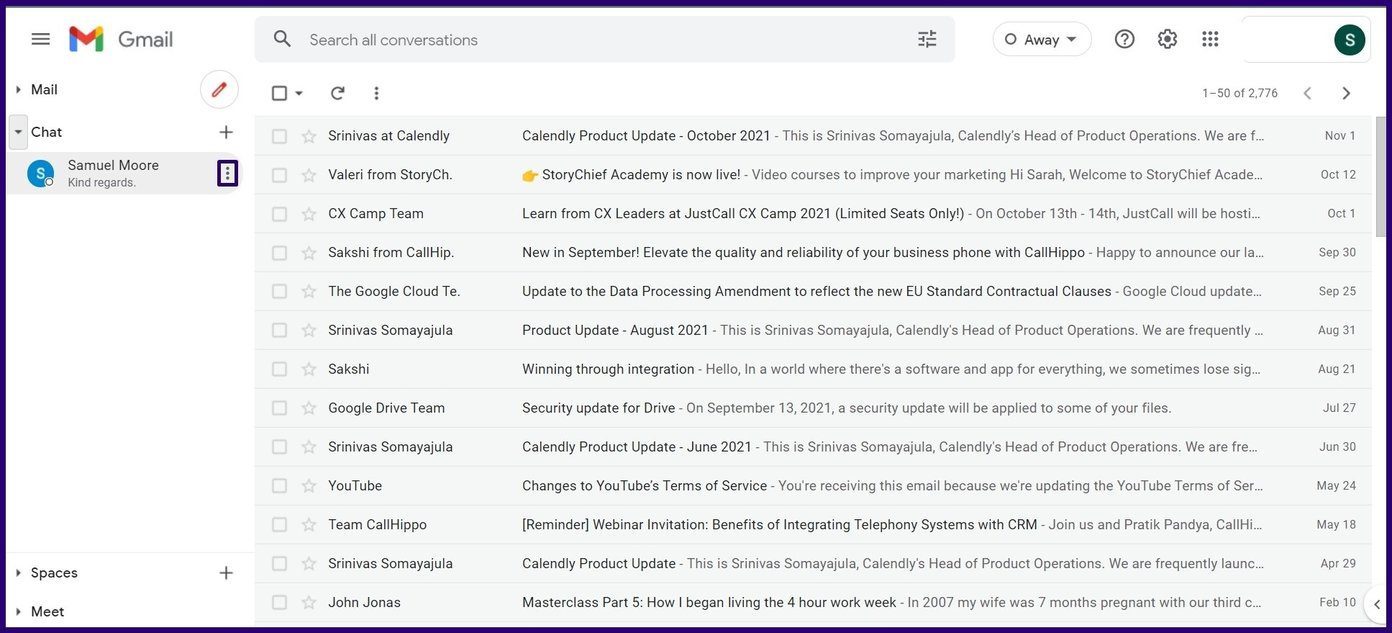Tick checkbox beside Google Drive Team email
This screenshot has width=1392, height=633.
279,408
